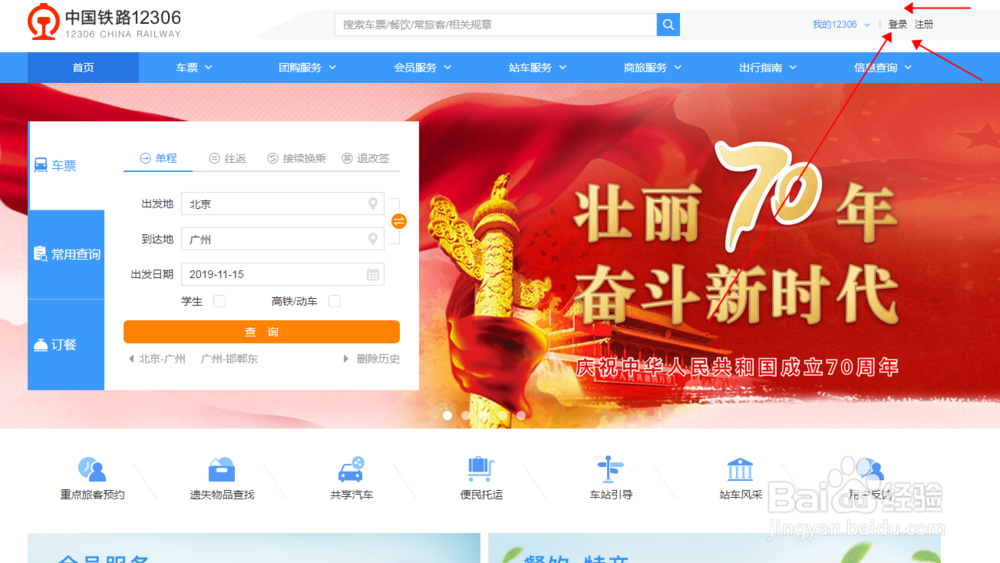1000x563 pixels.
Task: Select the 接续换乘 trip type tab
Action: coord(297,158)
